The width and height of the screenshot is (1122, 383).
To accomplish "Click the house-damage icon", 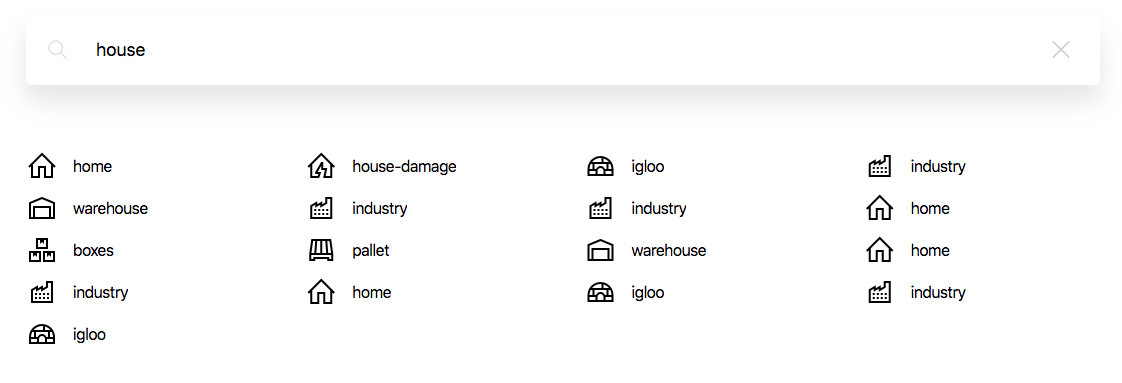I will [x=321, y=167].
